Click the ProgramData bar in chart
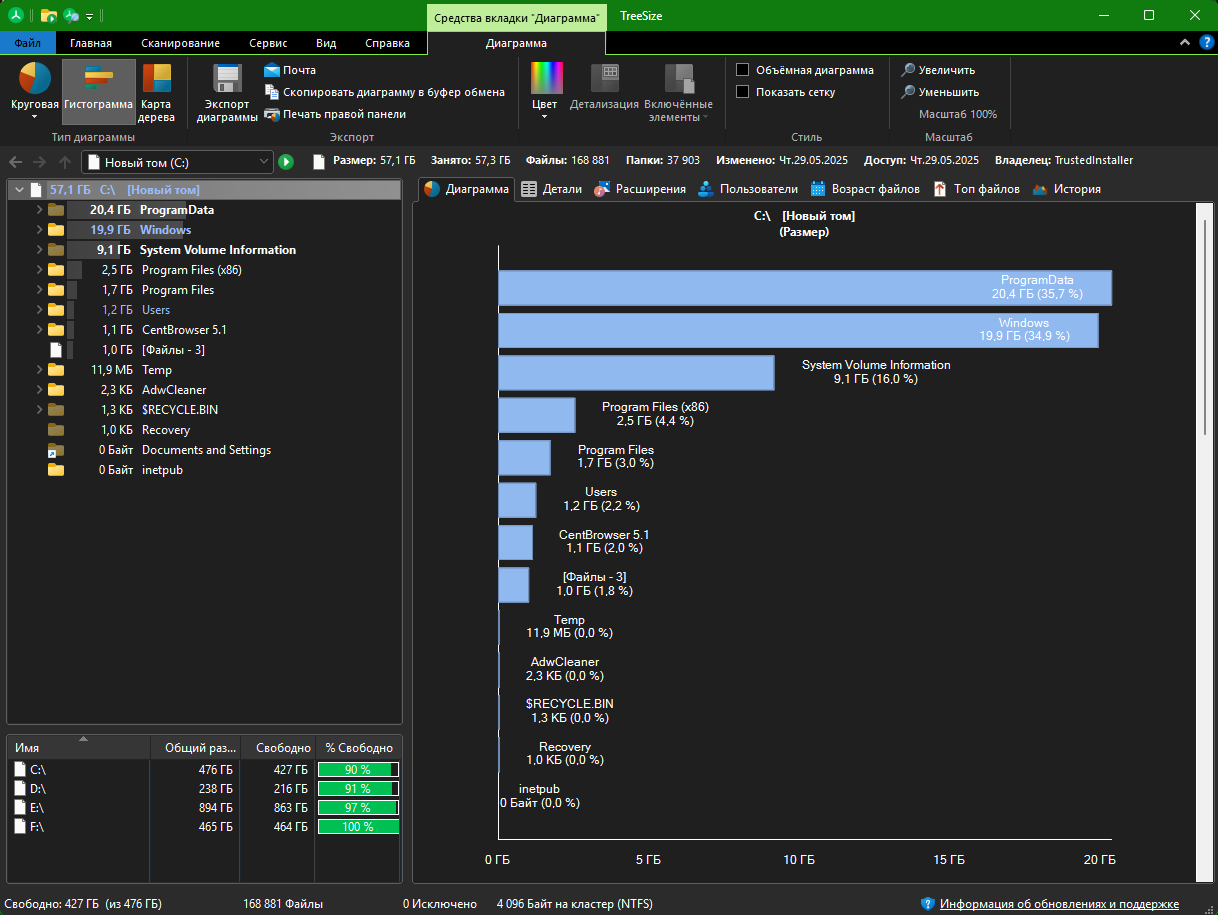 click(805, 288)
